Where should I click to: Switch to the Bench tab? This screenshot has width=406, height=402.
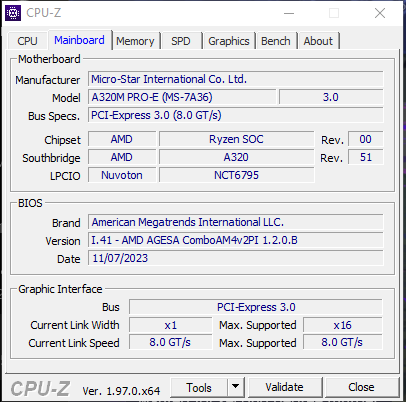click(276, 41)
